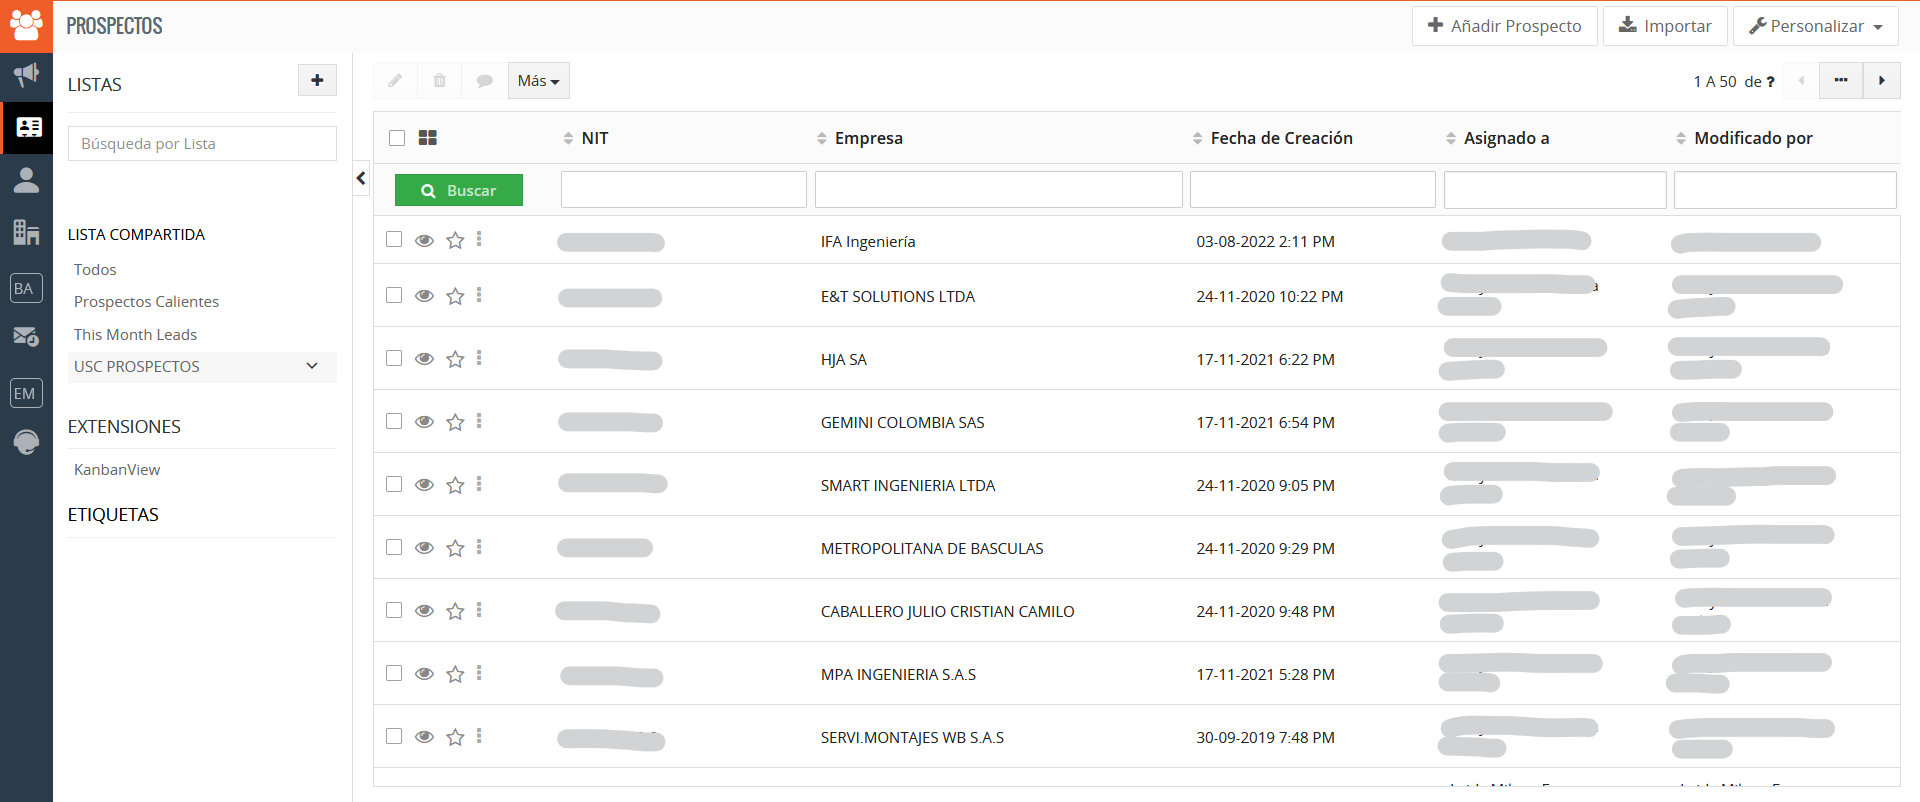Open the Más dropdown menu

[x=539, y=81]
